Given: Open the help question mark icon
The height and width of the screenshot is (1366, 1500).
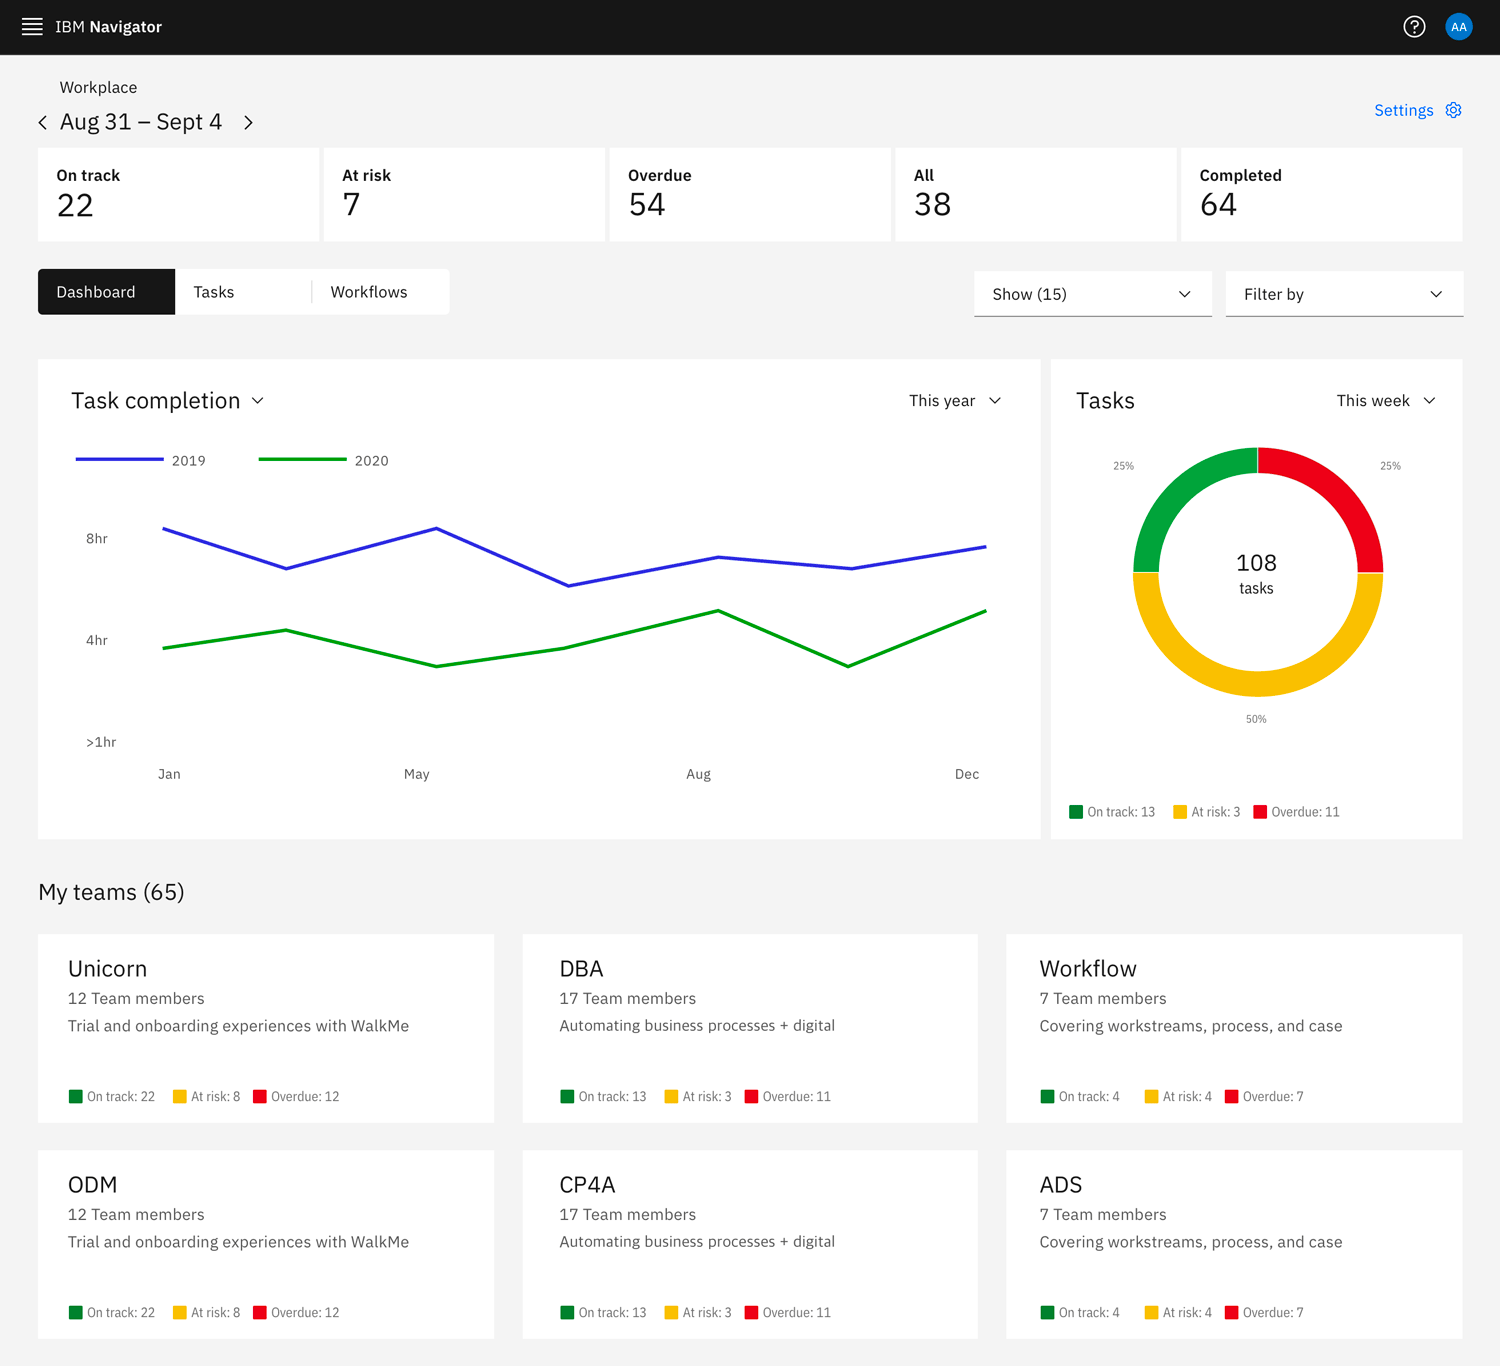Looking at the screenshot, I should 1414,27.
